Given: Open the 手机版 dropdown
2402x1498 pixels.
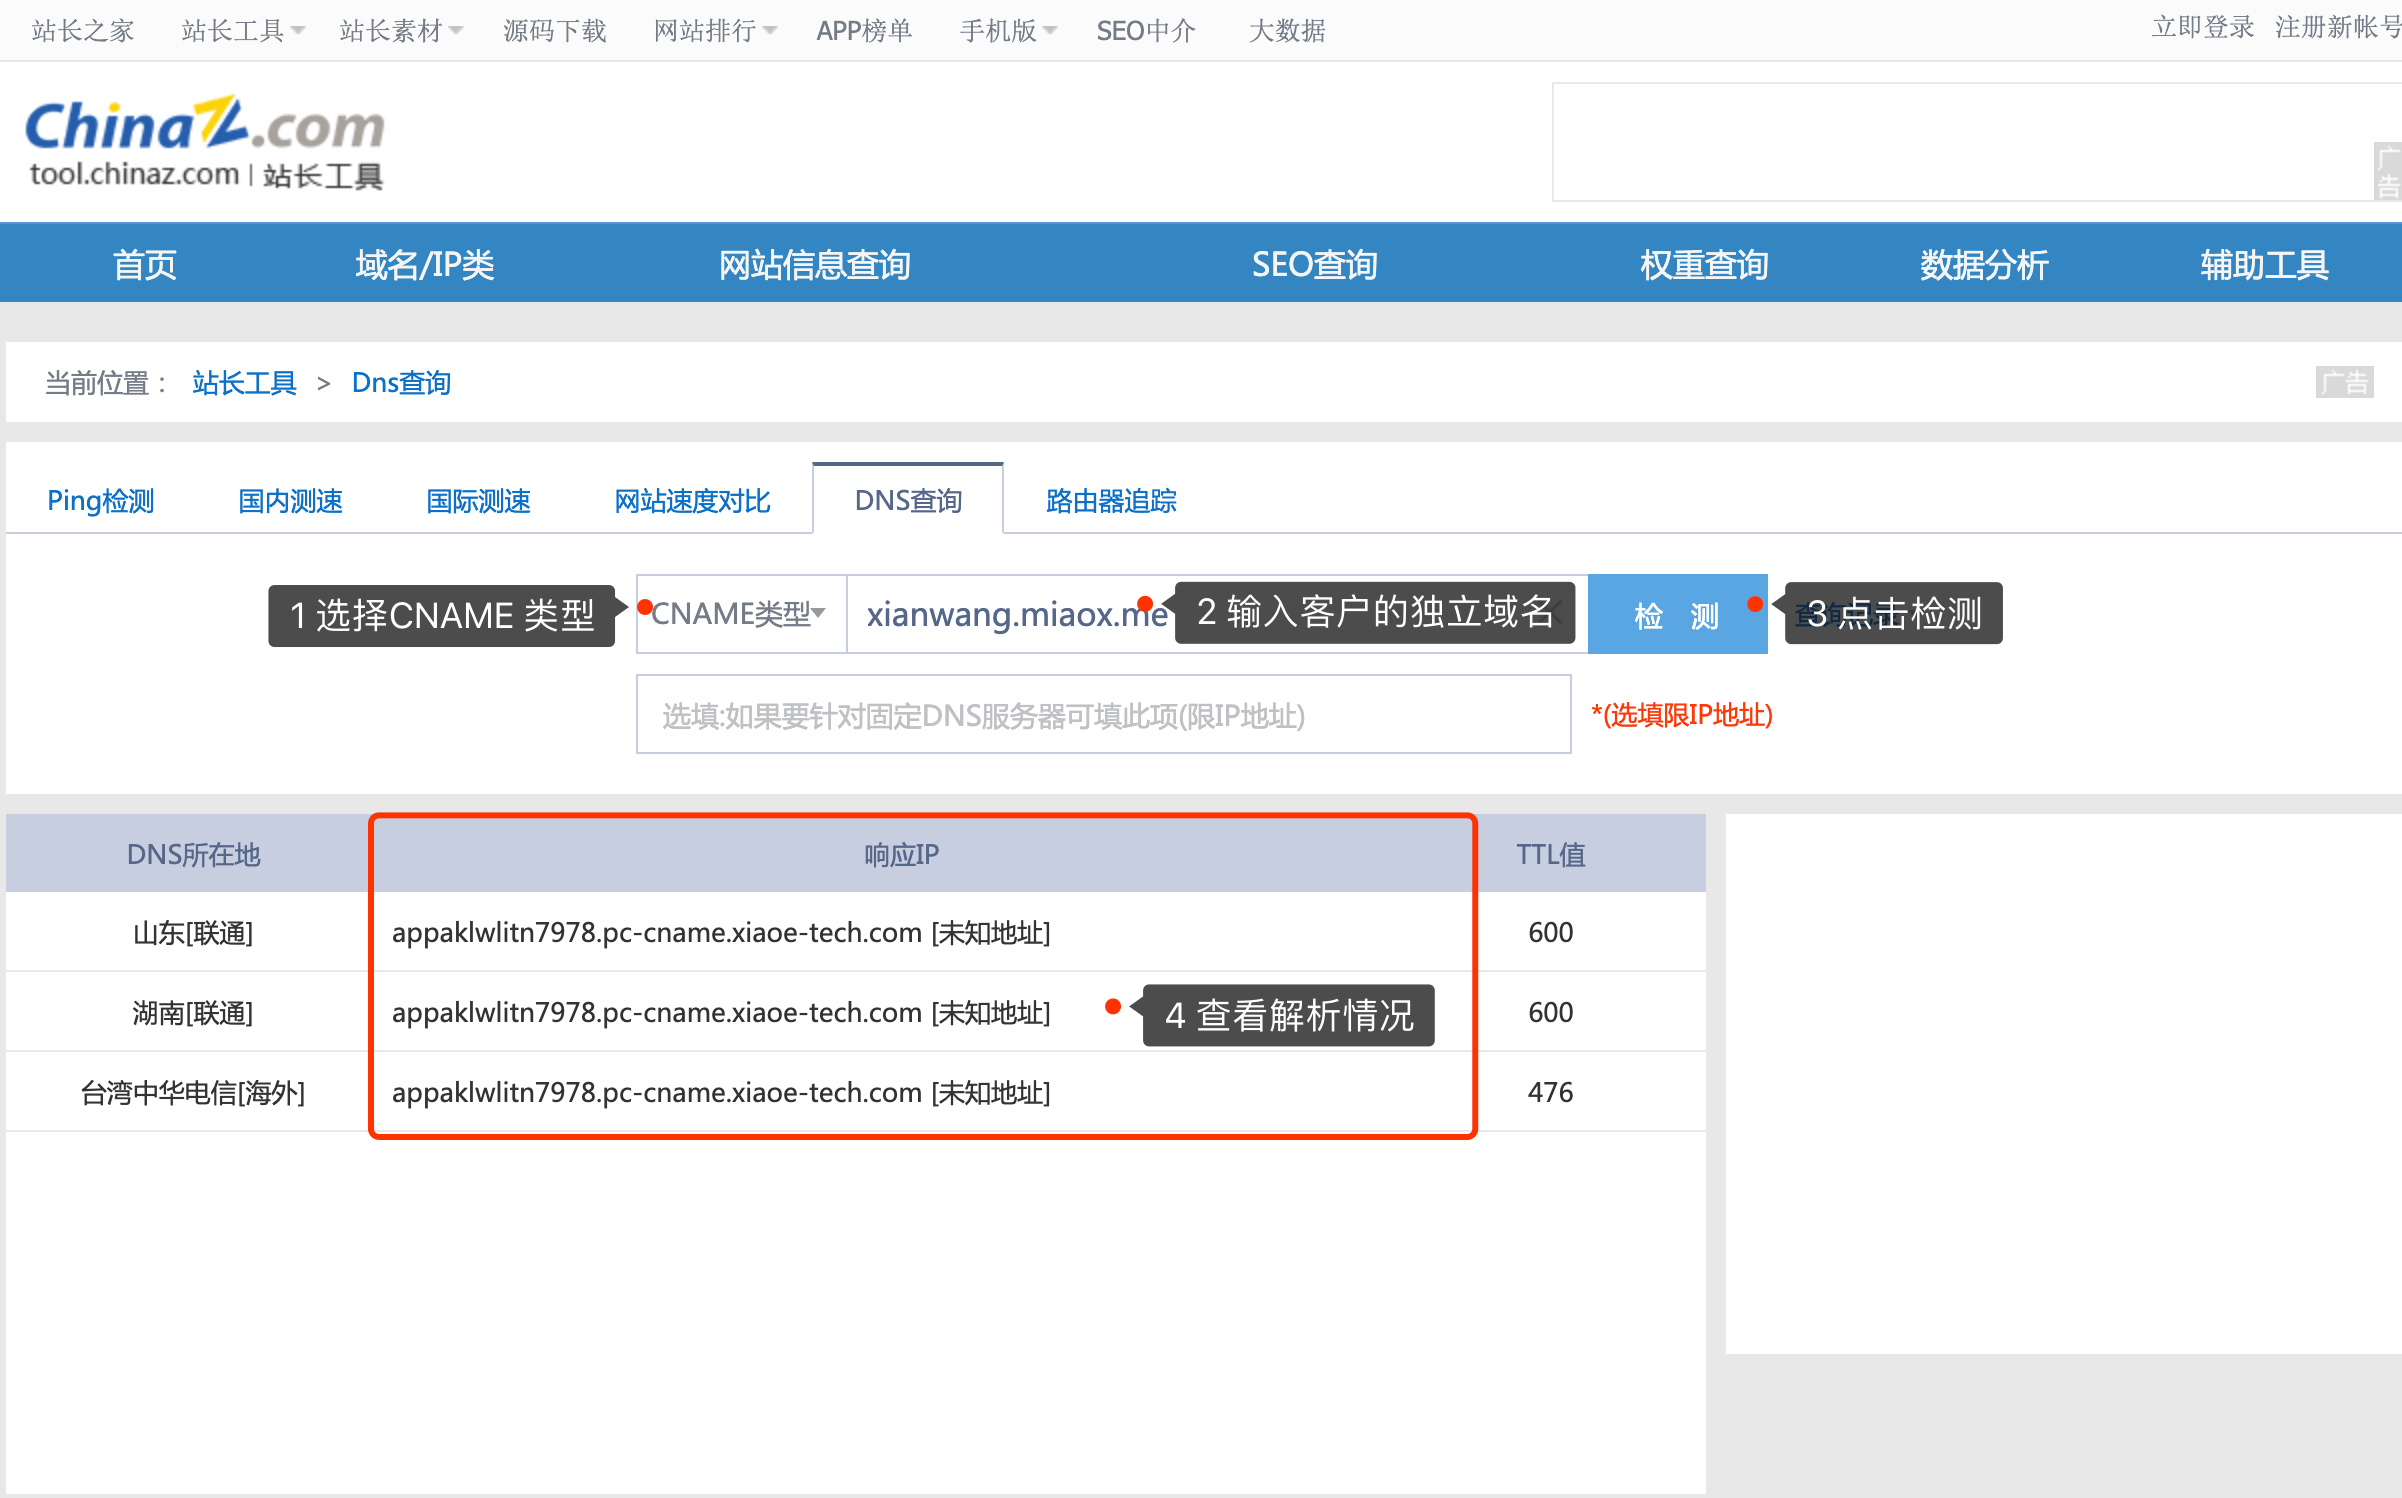Looking at the screenshot, I should (1007, 31).
